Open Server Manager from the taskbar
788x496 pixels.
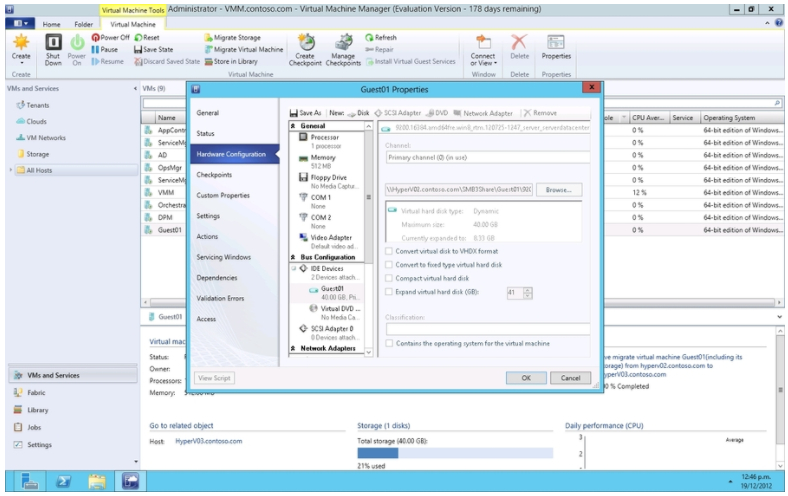30,481
